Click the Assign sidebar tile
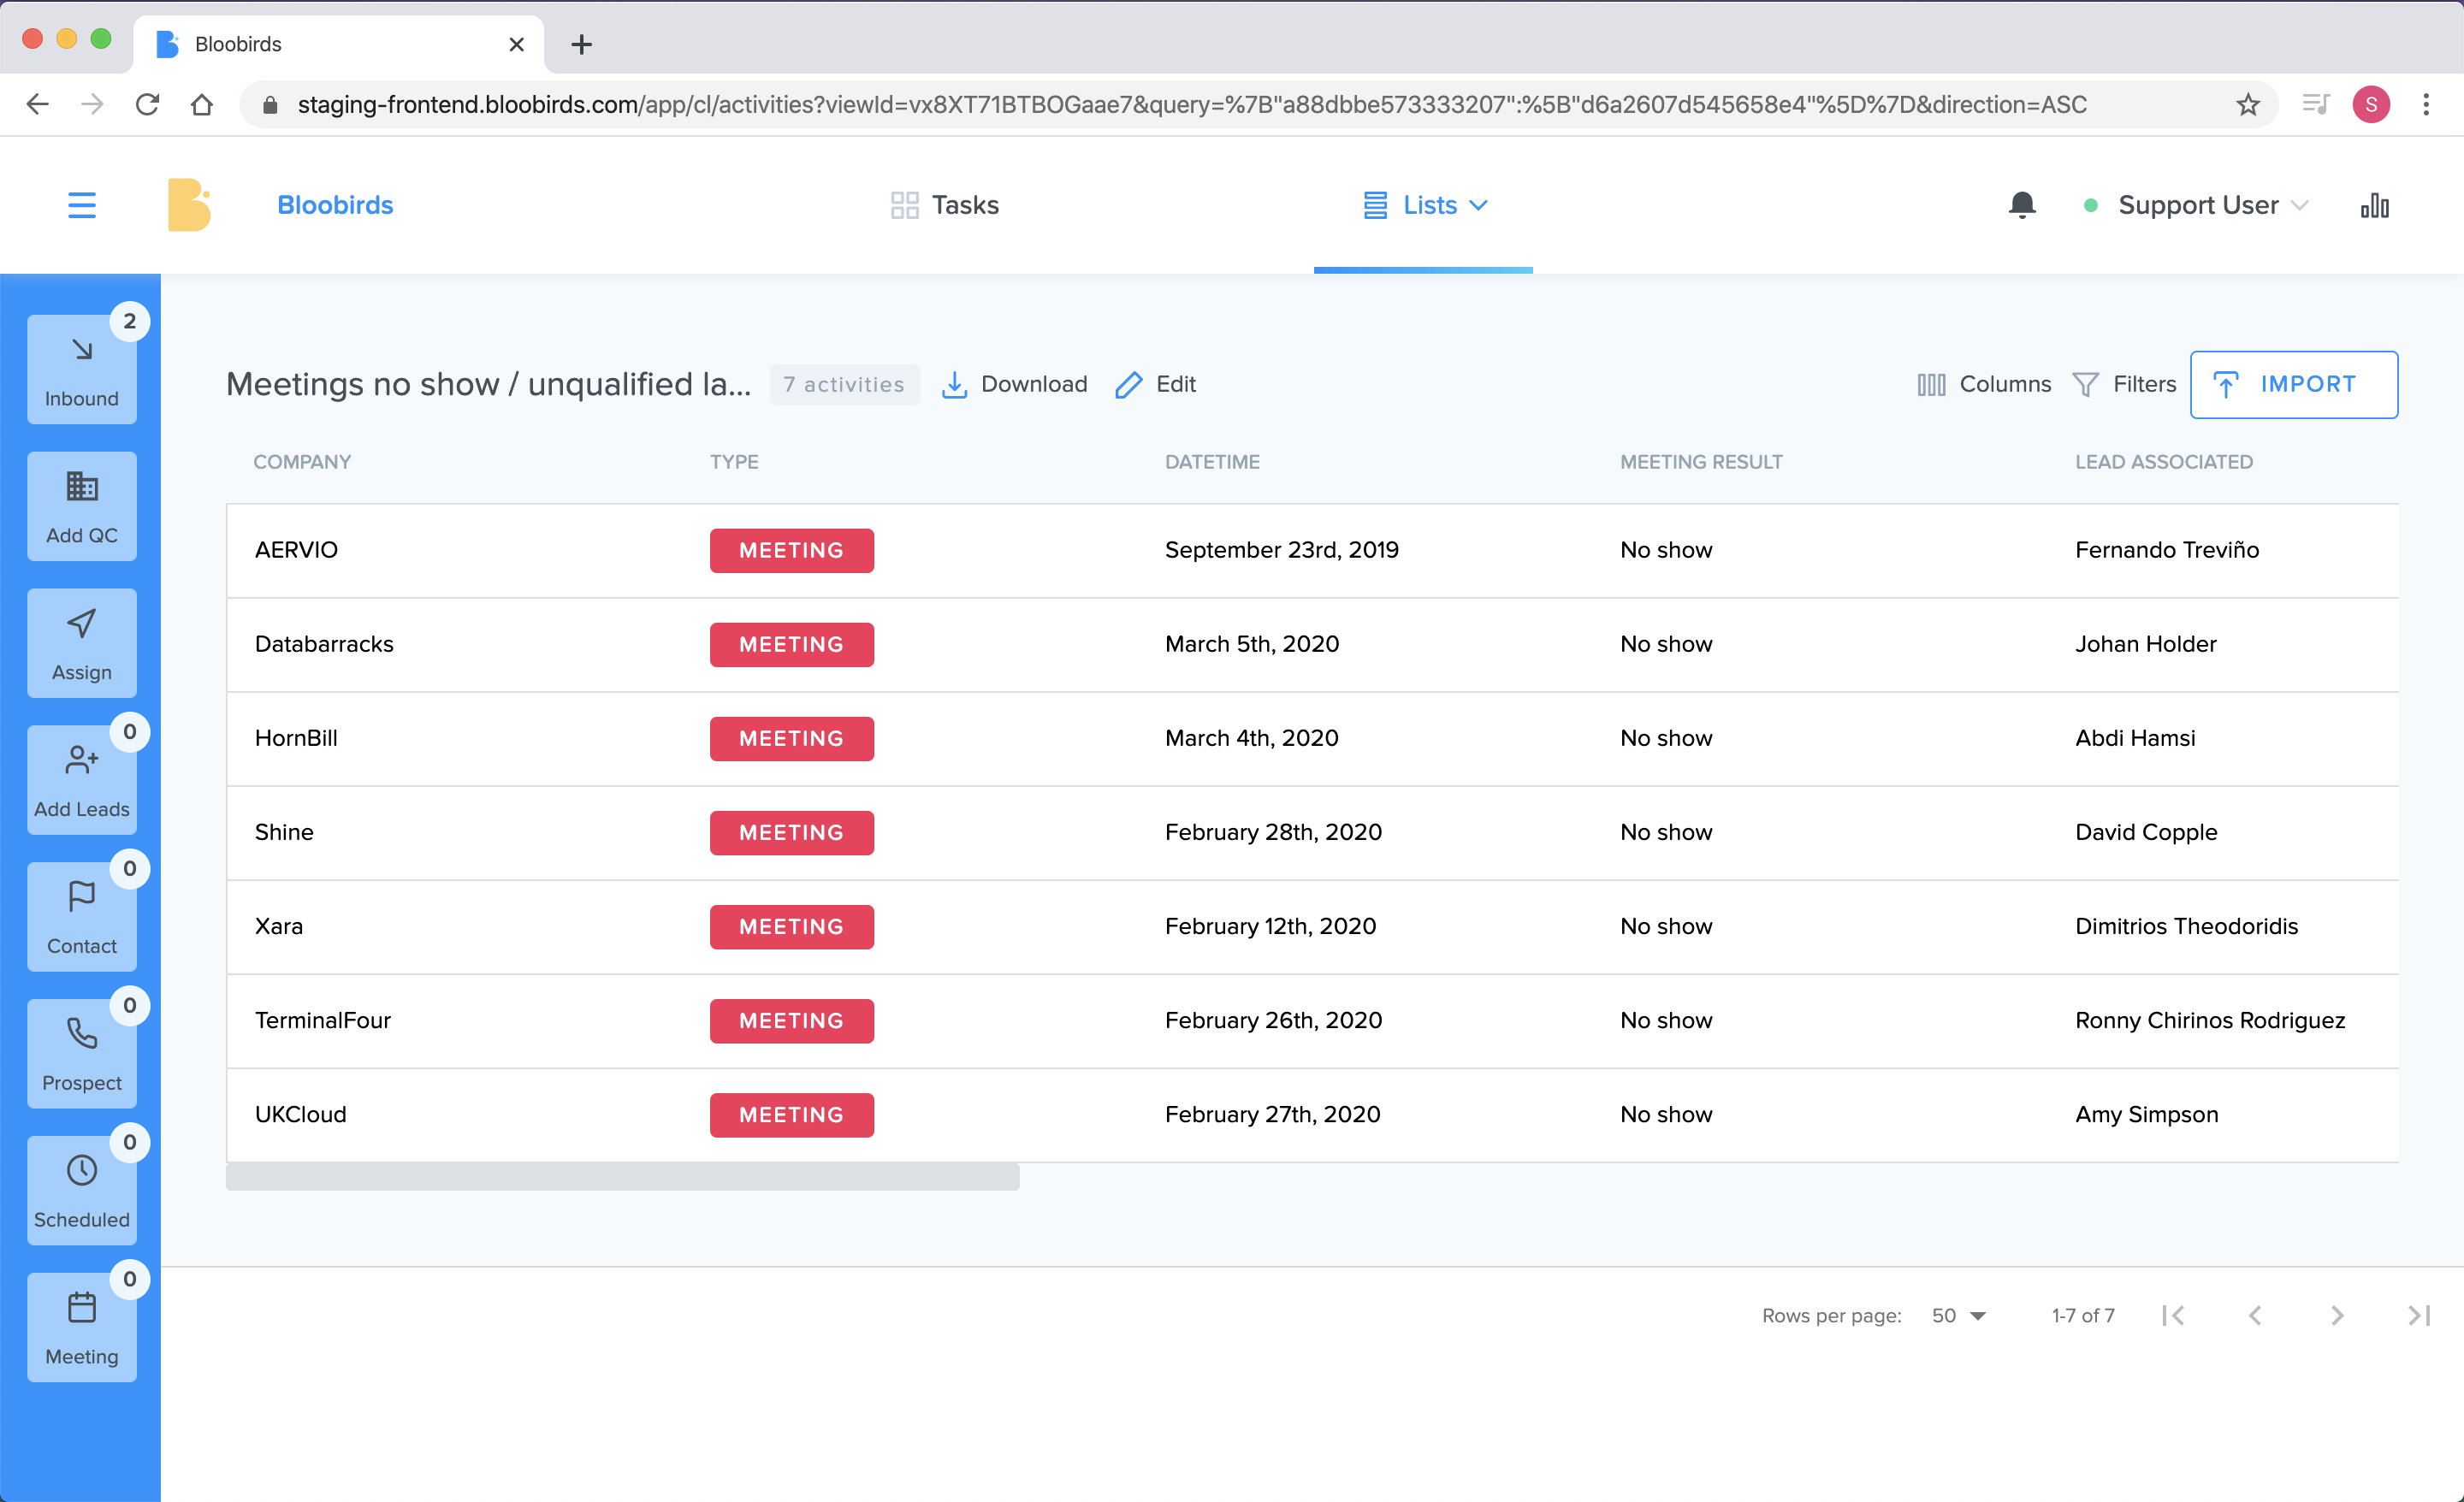 82,643
